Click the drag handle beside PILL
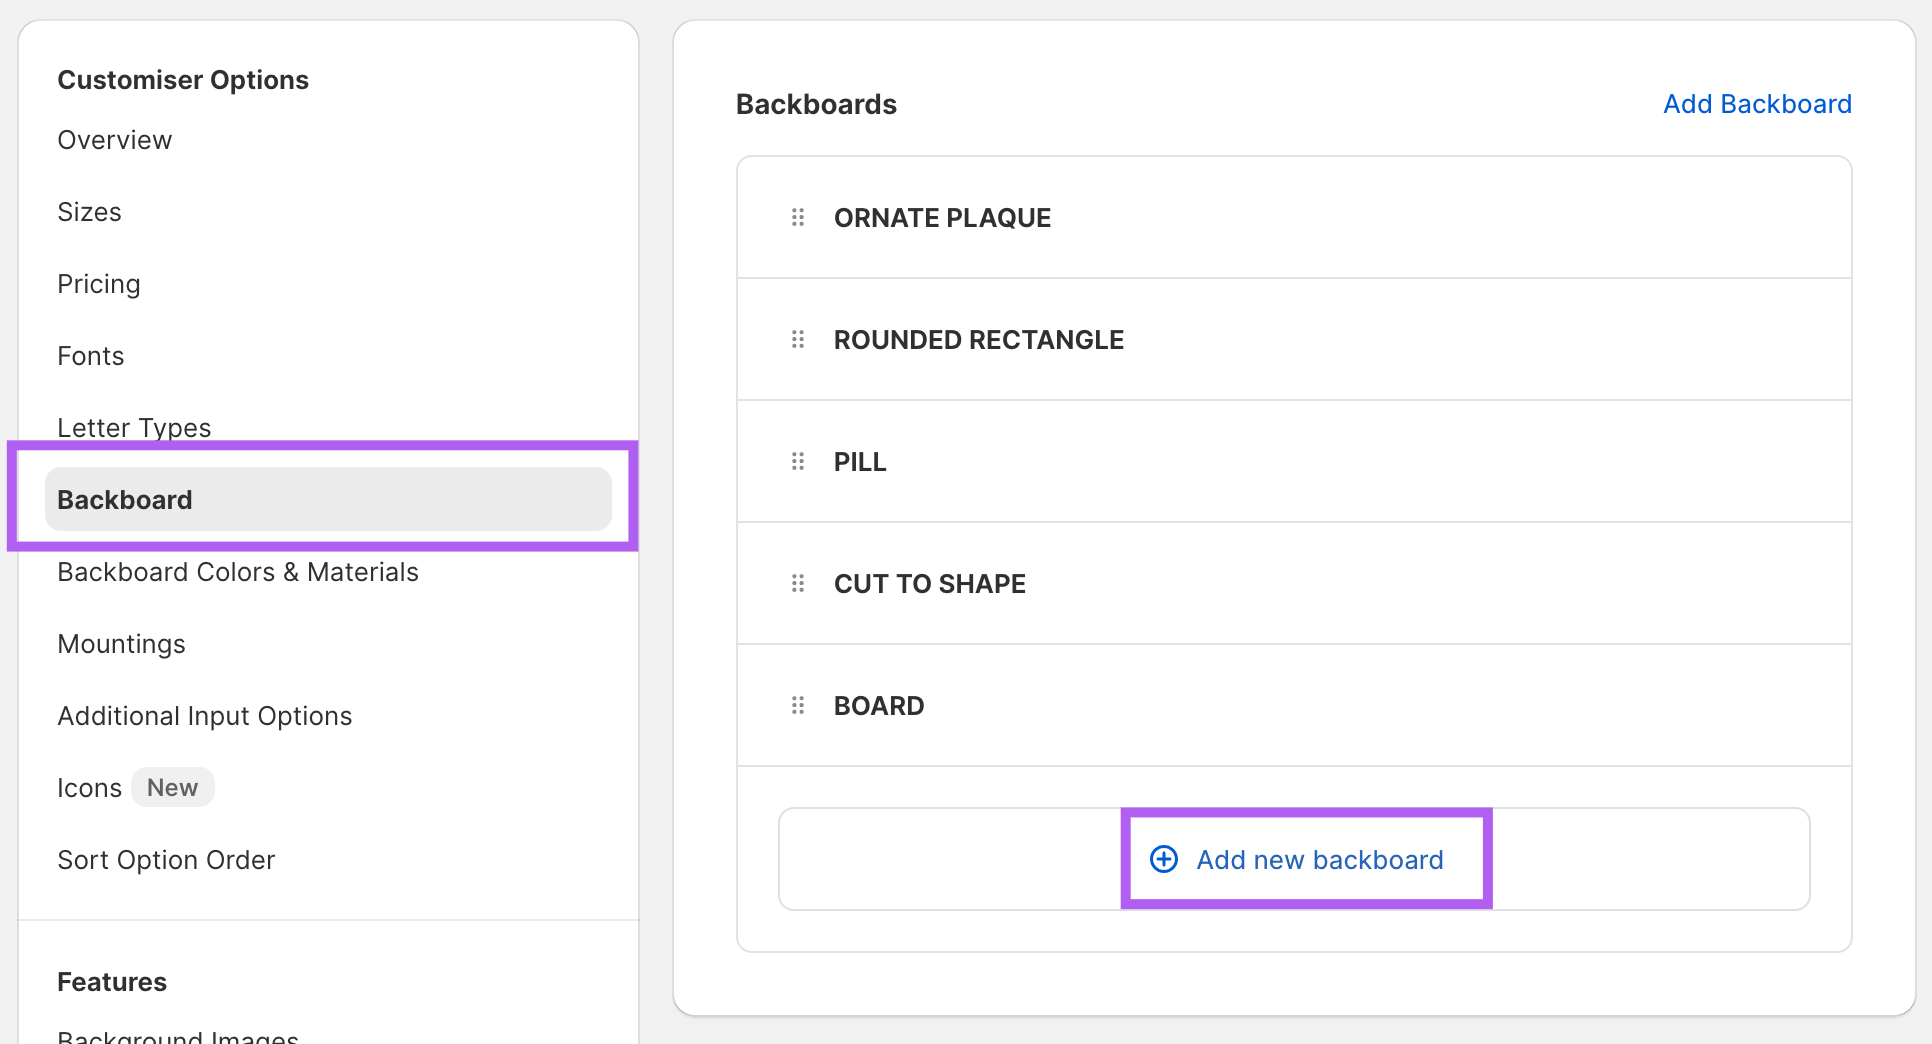Viewport: 1932px width, 1044px height. (798, 461)
